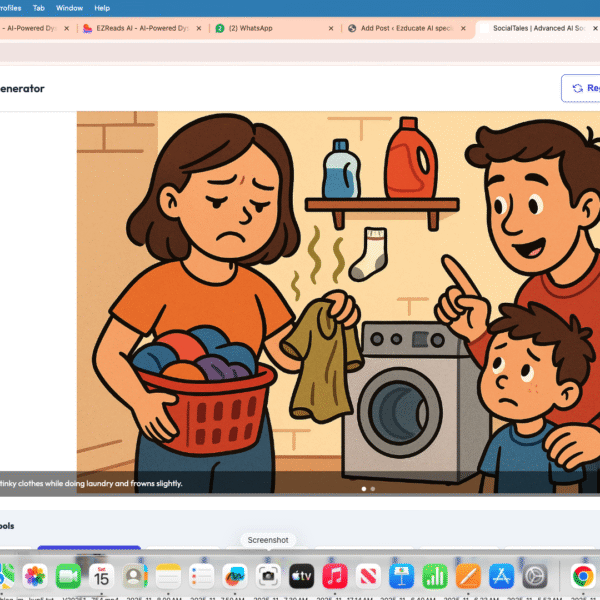Open System Settings from the Dock
600x600 pixels.
click(535, 576)
